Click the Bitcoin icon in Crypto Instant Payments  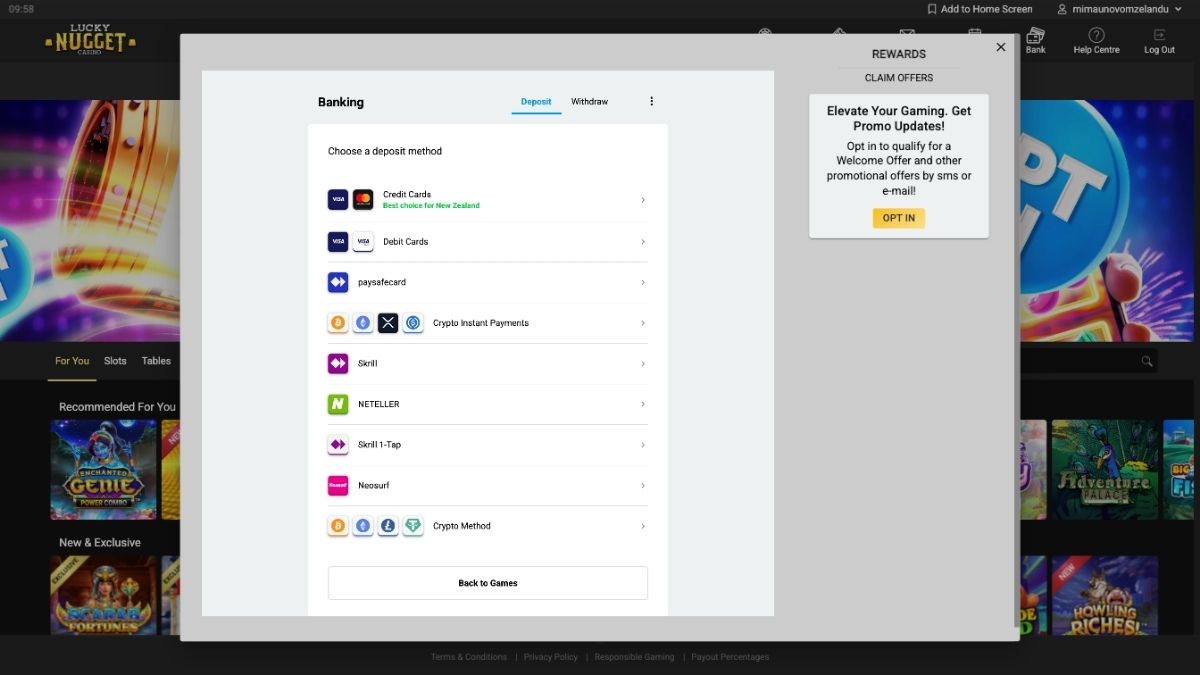click(338, 323)
